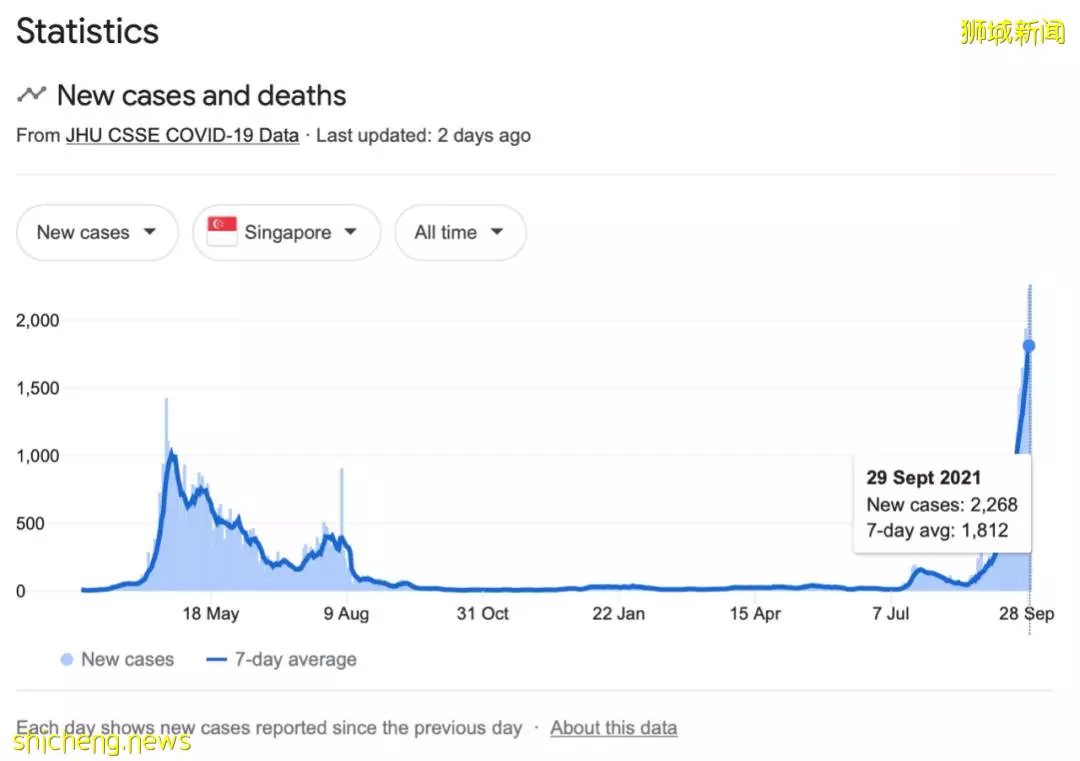The image size is (1080, 761).
Task: Click the blue data point on chart peak
Action: [x=1028, y=346]
